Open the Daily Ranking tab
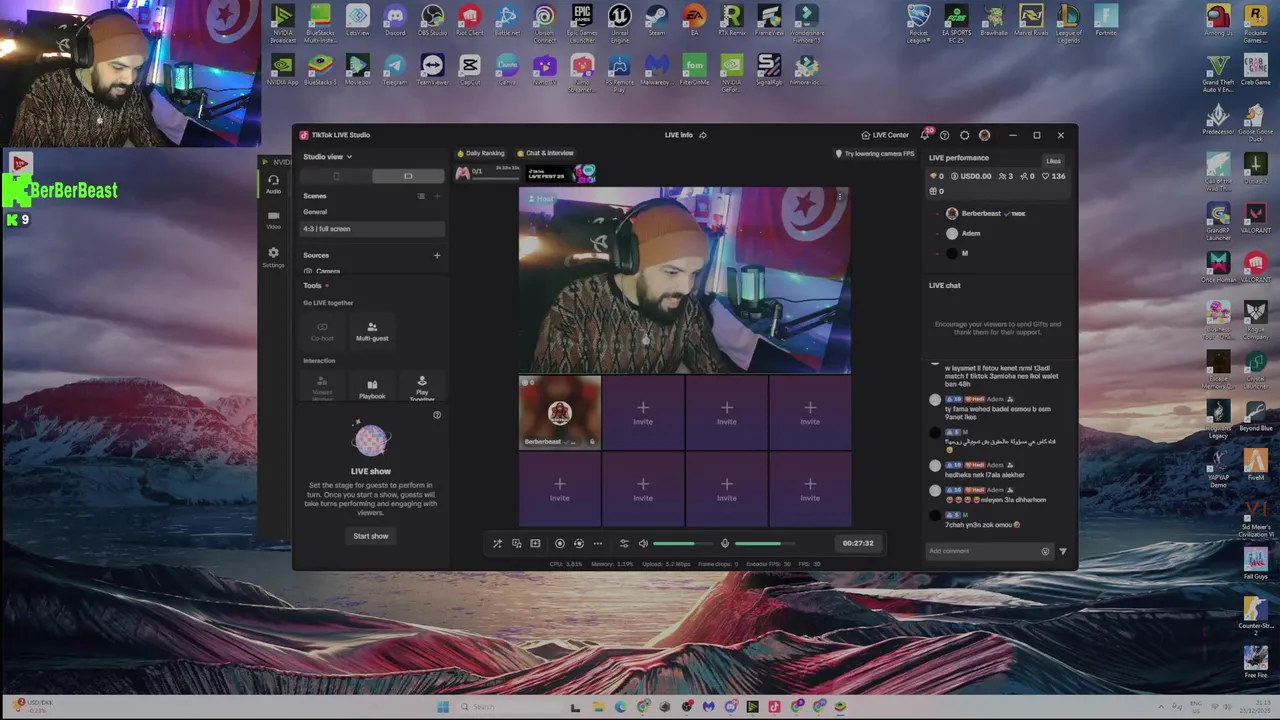 (481, 153)
